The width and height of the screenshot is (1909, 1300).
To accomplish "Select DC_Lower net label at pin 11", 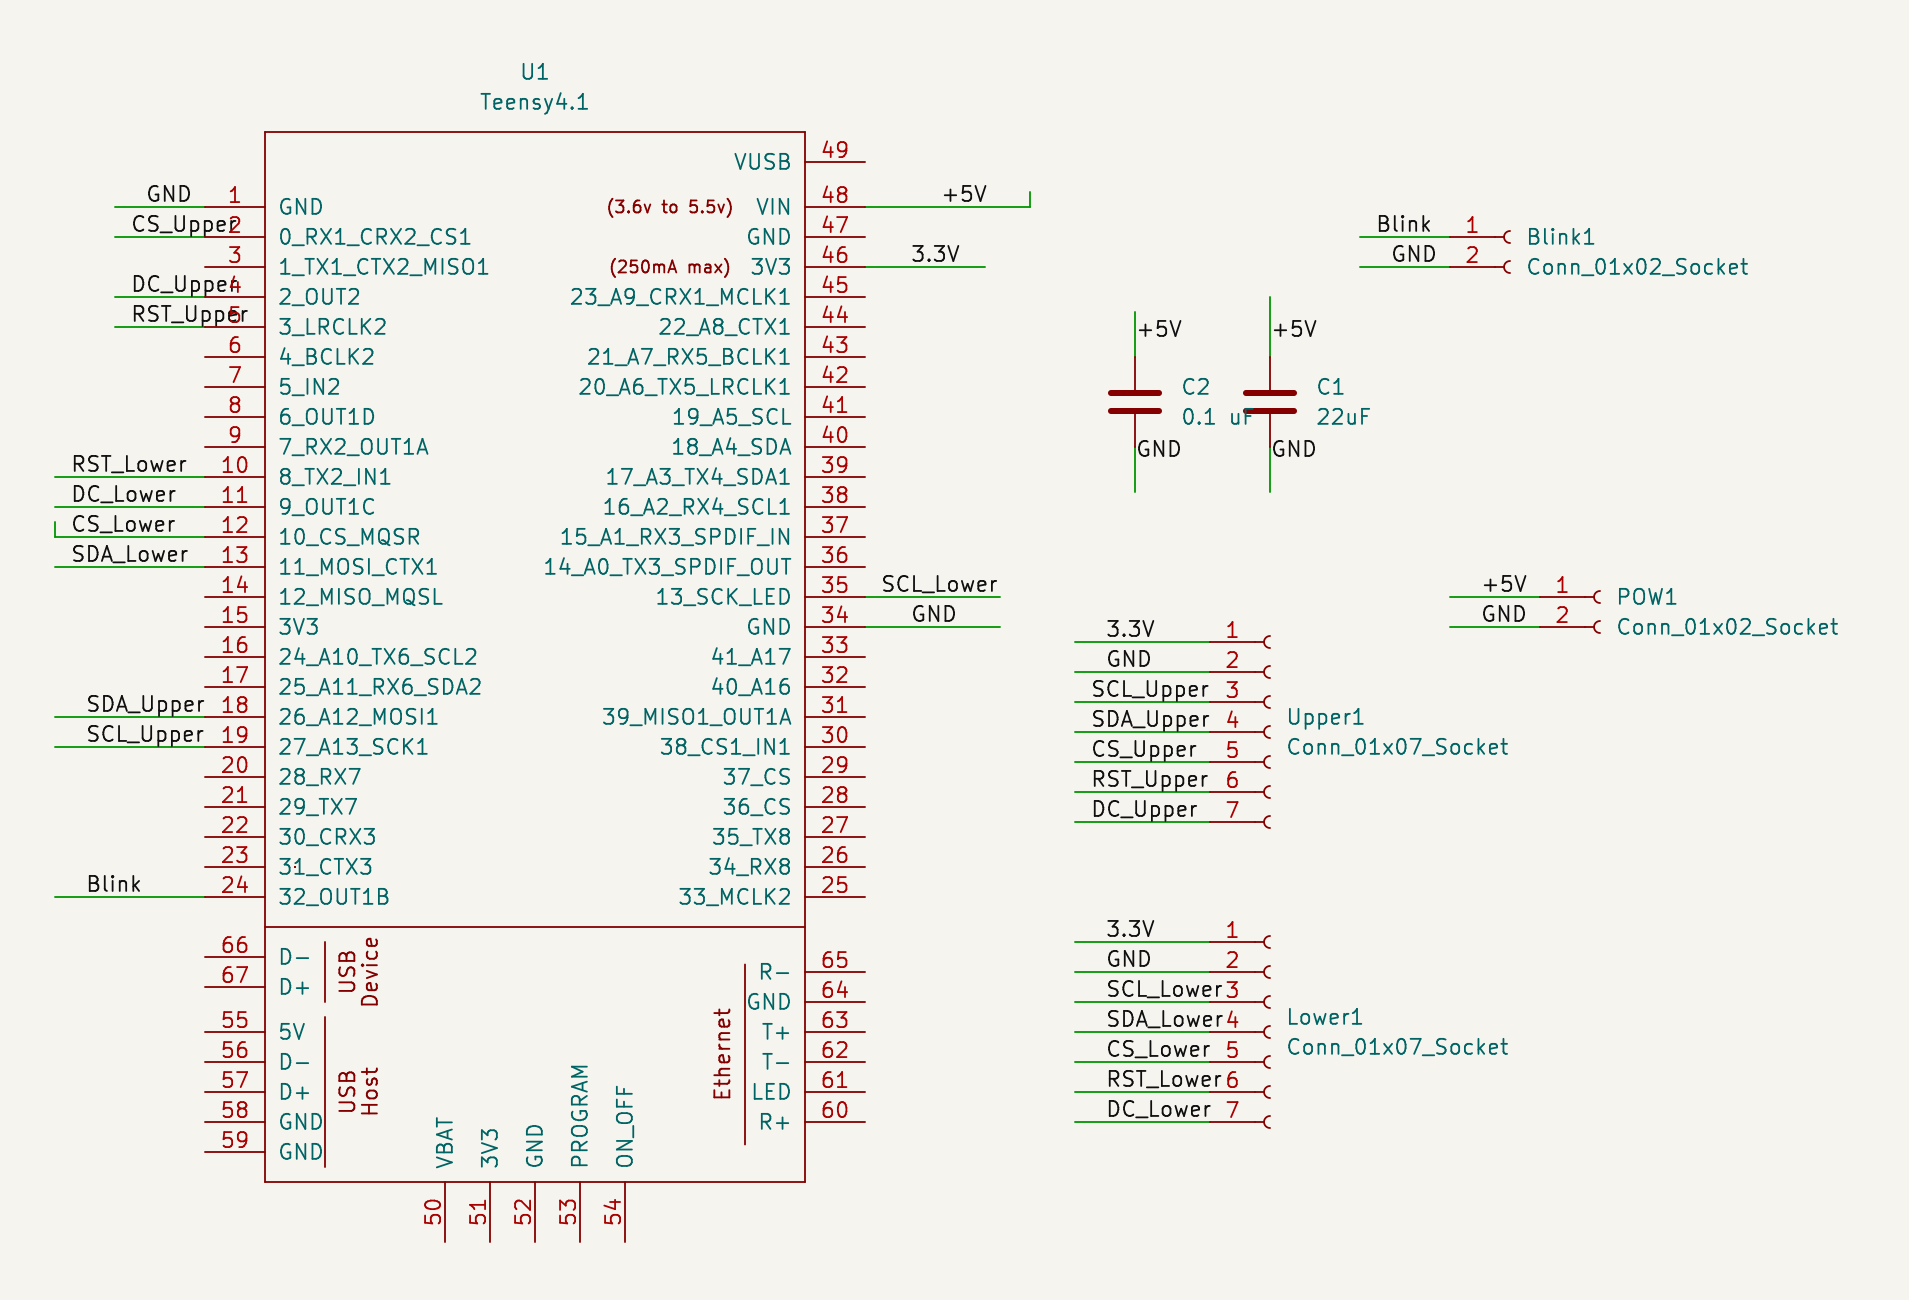I will (x=124, y=494).
